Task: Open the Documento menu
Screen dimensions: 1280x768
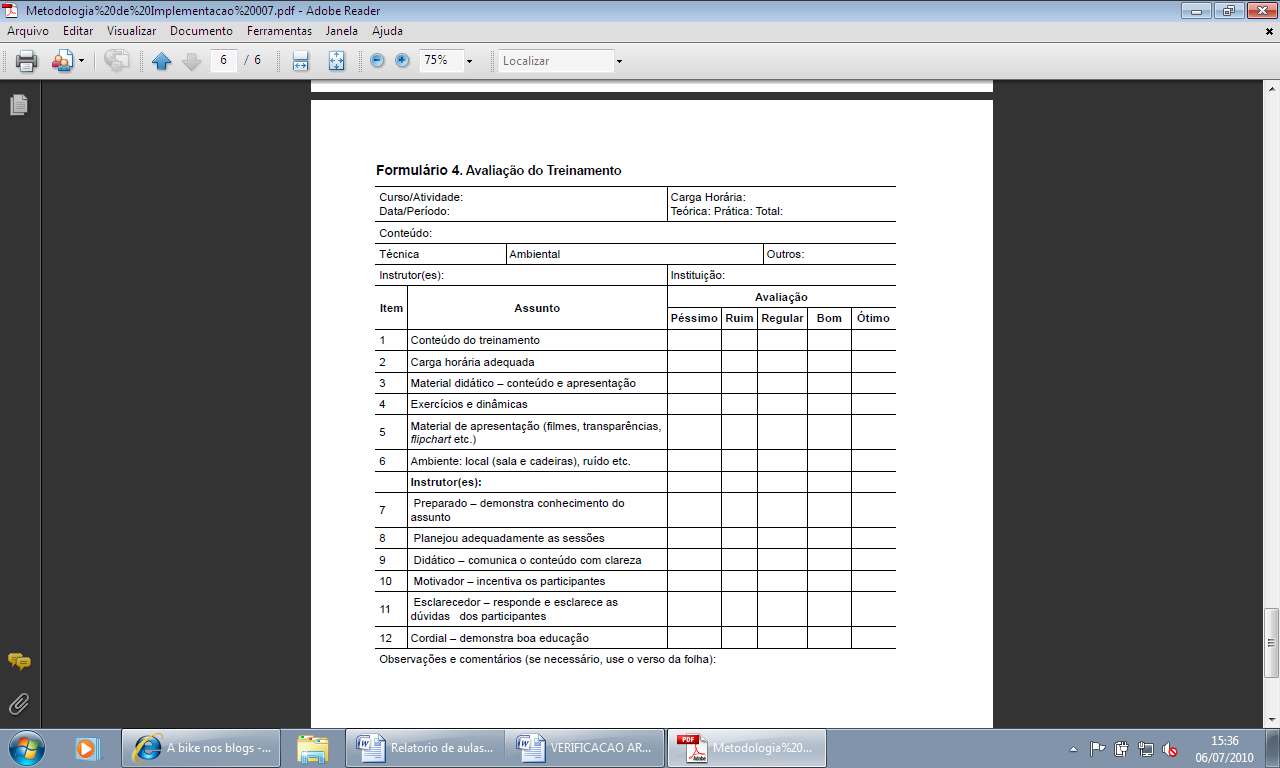Action: pyautogui.click(x=201, y=31)
